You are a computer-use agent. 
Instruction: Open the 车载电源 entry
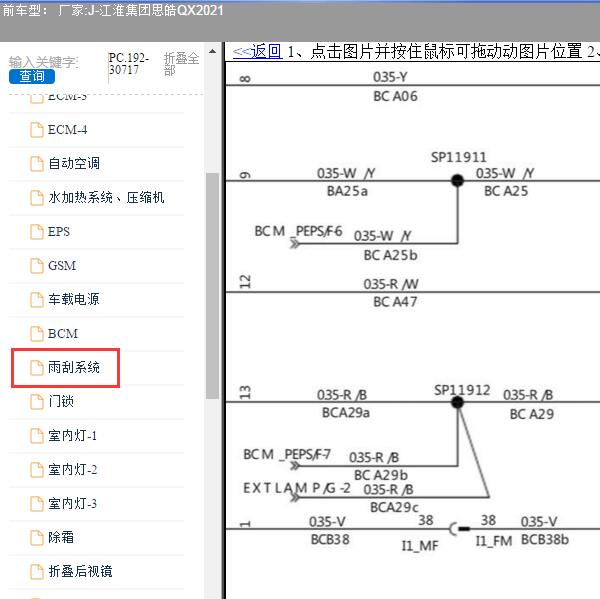[x=73, y=299]
